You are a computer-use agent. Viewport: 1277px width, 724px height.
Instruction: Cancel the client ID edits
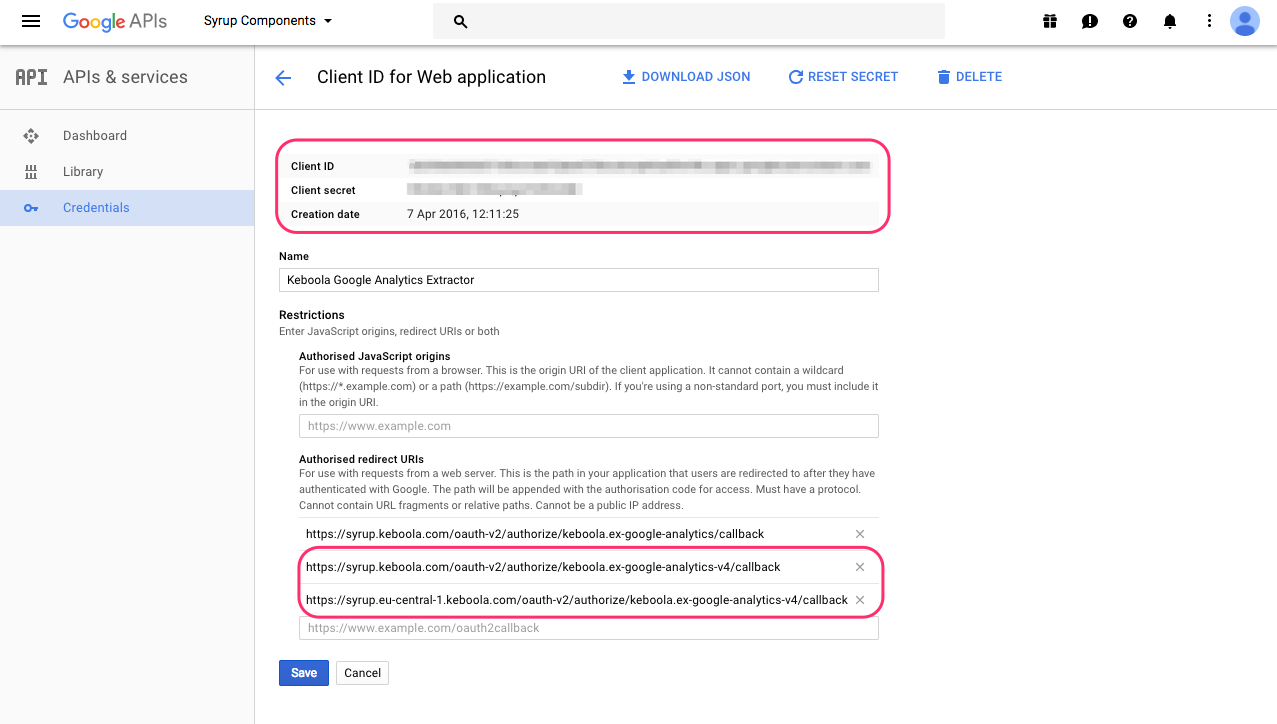[362, 673]
